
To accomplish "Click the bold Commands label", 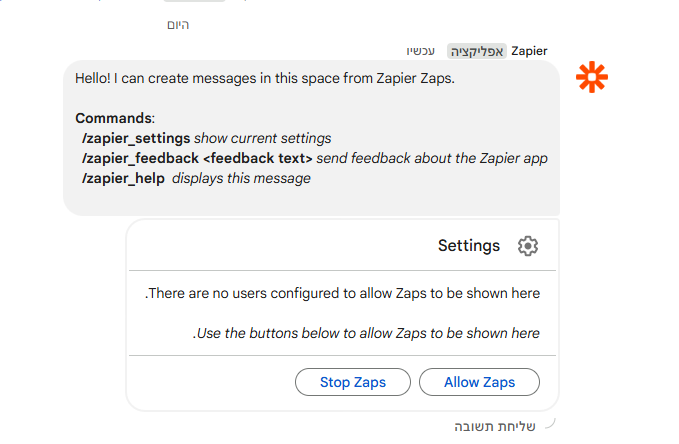I will (113, 118).
